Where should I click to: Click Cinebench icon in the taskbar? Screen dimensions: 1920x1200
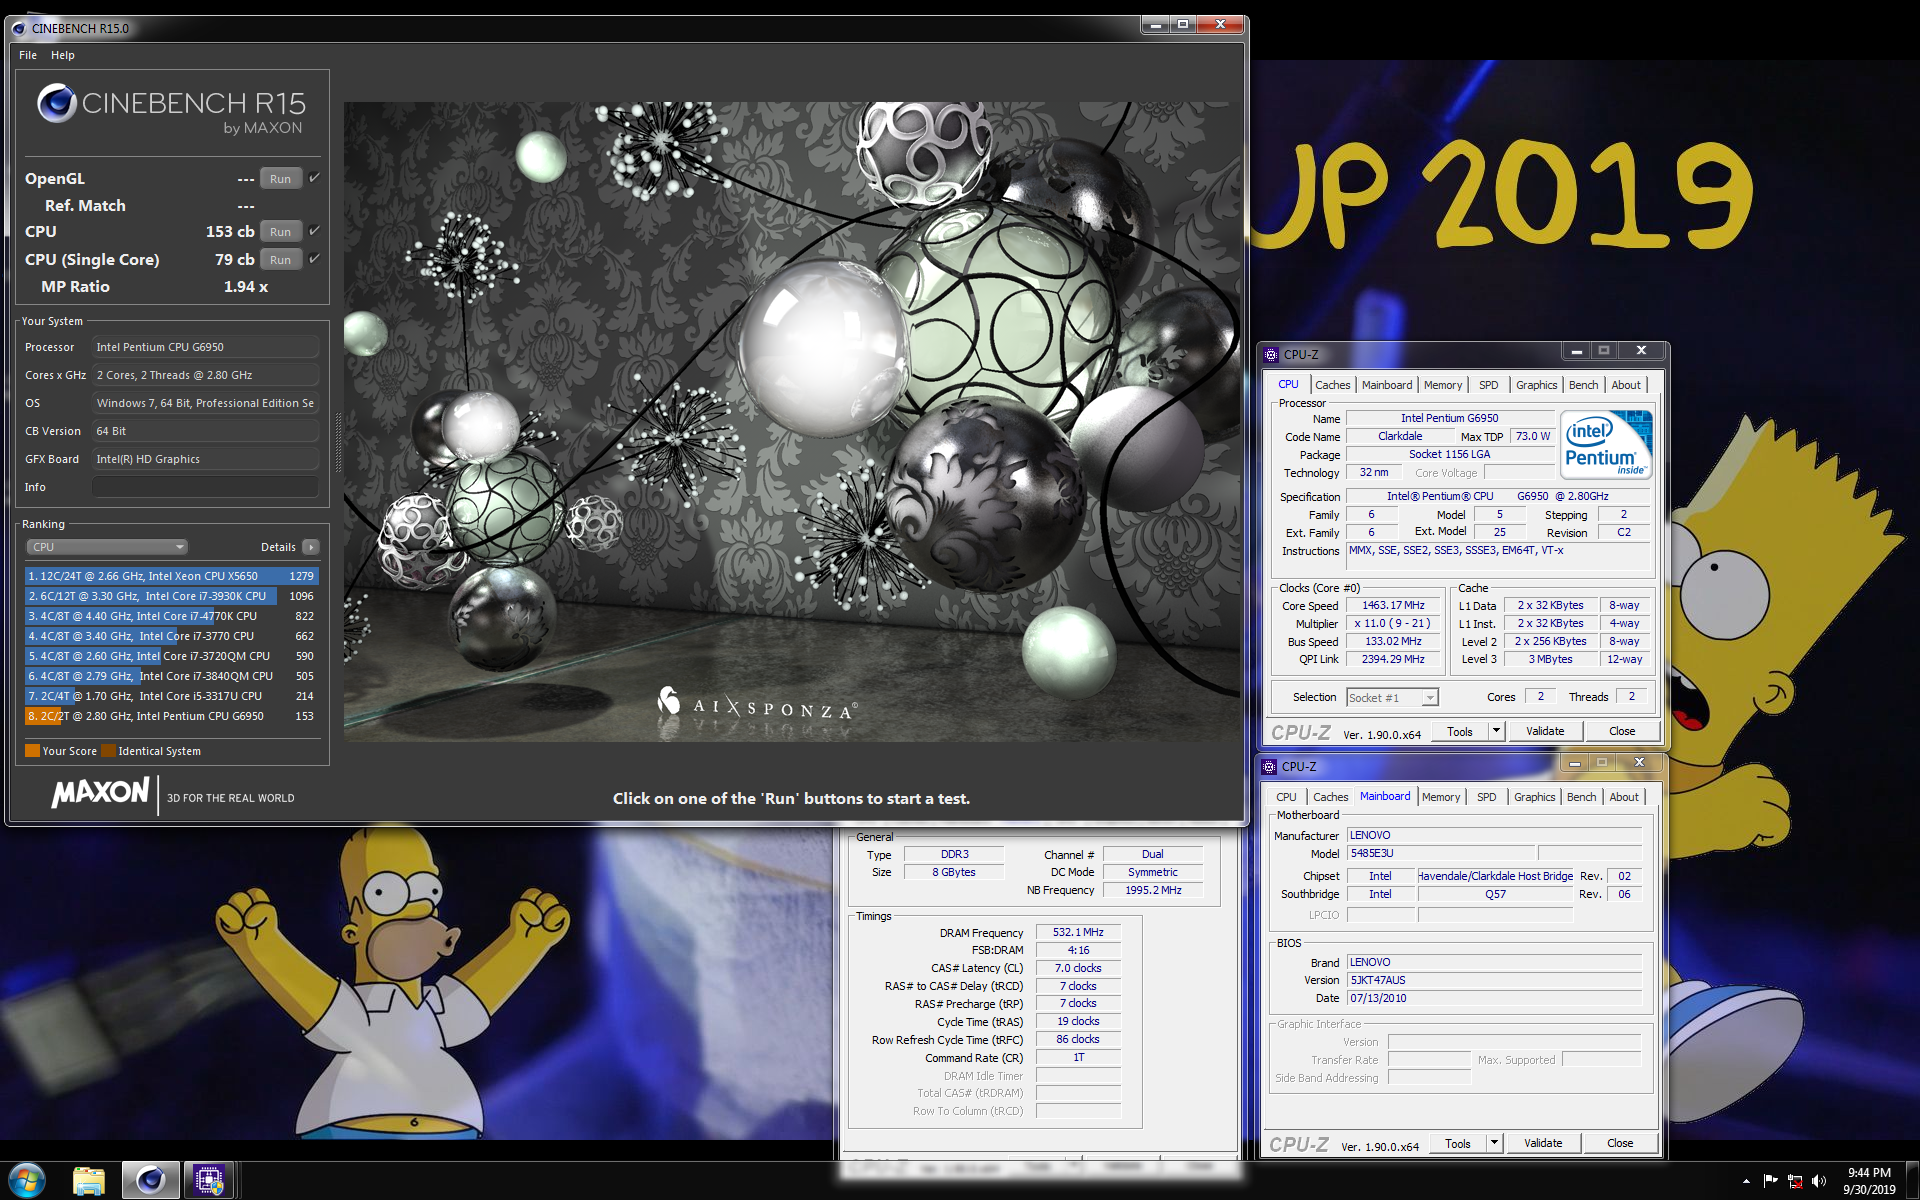click(151, 1181)
